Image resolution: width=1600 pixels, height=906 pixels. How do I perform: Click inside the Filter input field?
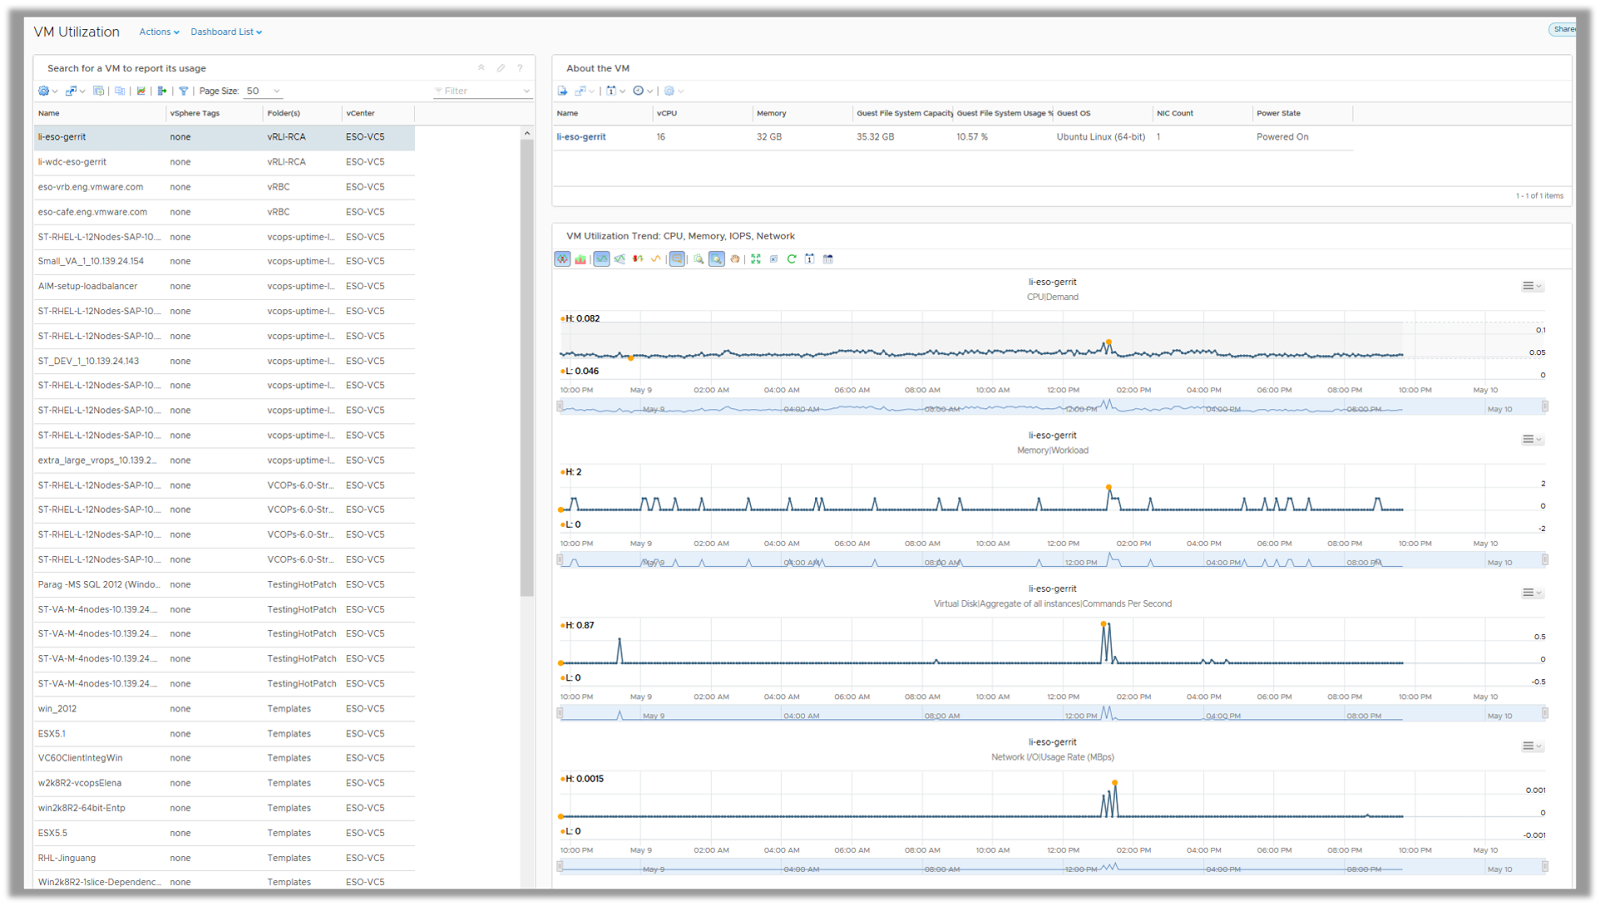point(480,91)
